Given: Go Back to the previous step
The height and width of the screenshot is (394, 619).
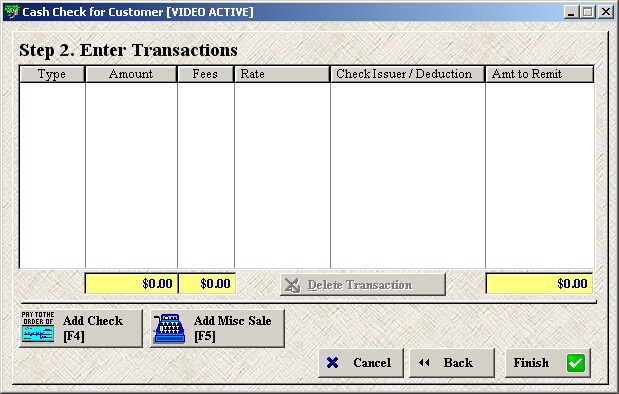Looking at the screenshot, I should [452, 362].
